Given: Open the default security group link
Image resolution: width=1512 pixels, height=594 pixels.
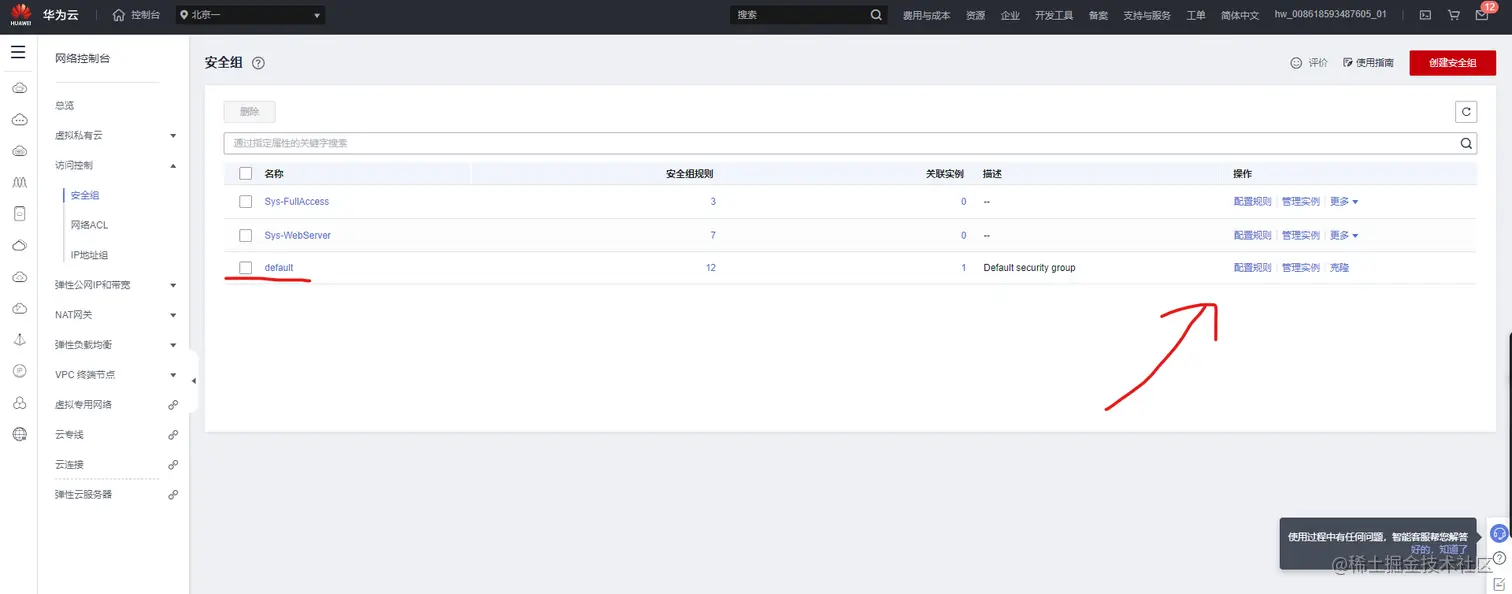Looking at the screenshot, I should [x=279, y=268].
